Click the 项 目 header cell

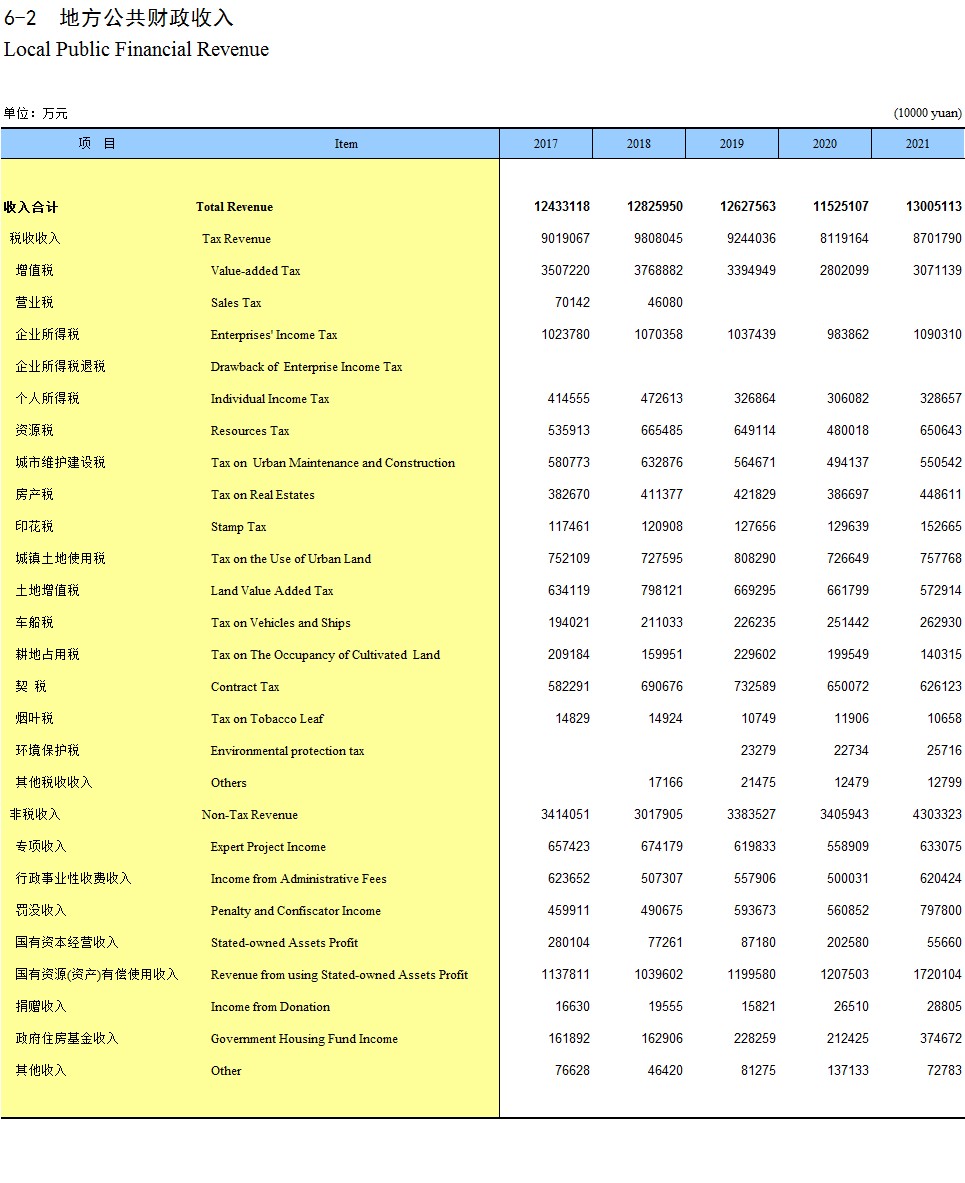point(97,143)
